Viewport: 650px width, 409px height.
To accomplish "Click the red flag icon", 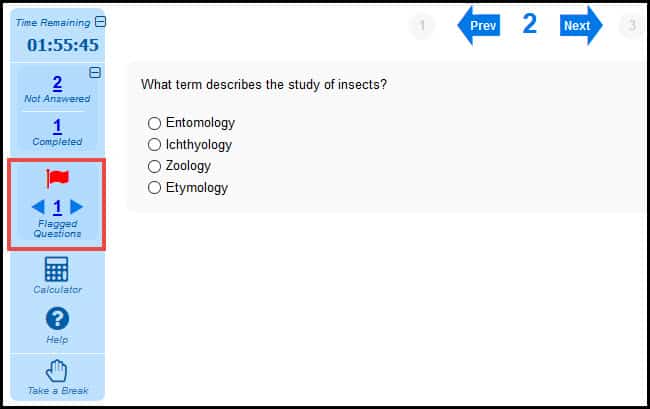I will (57, 179).
